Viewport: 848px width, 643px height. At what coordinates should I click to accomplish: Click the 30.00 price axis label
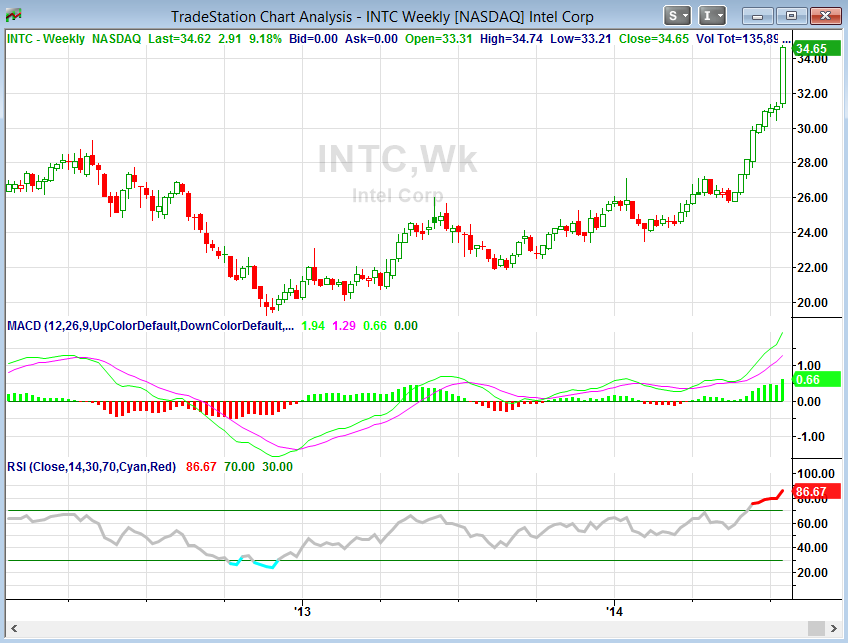point(812,129)
